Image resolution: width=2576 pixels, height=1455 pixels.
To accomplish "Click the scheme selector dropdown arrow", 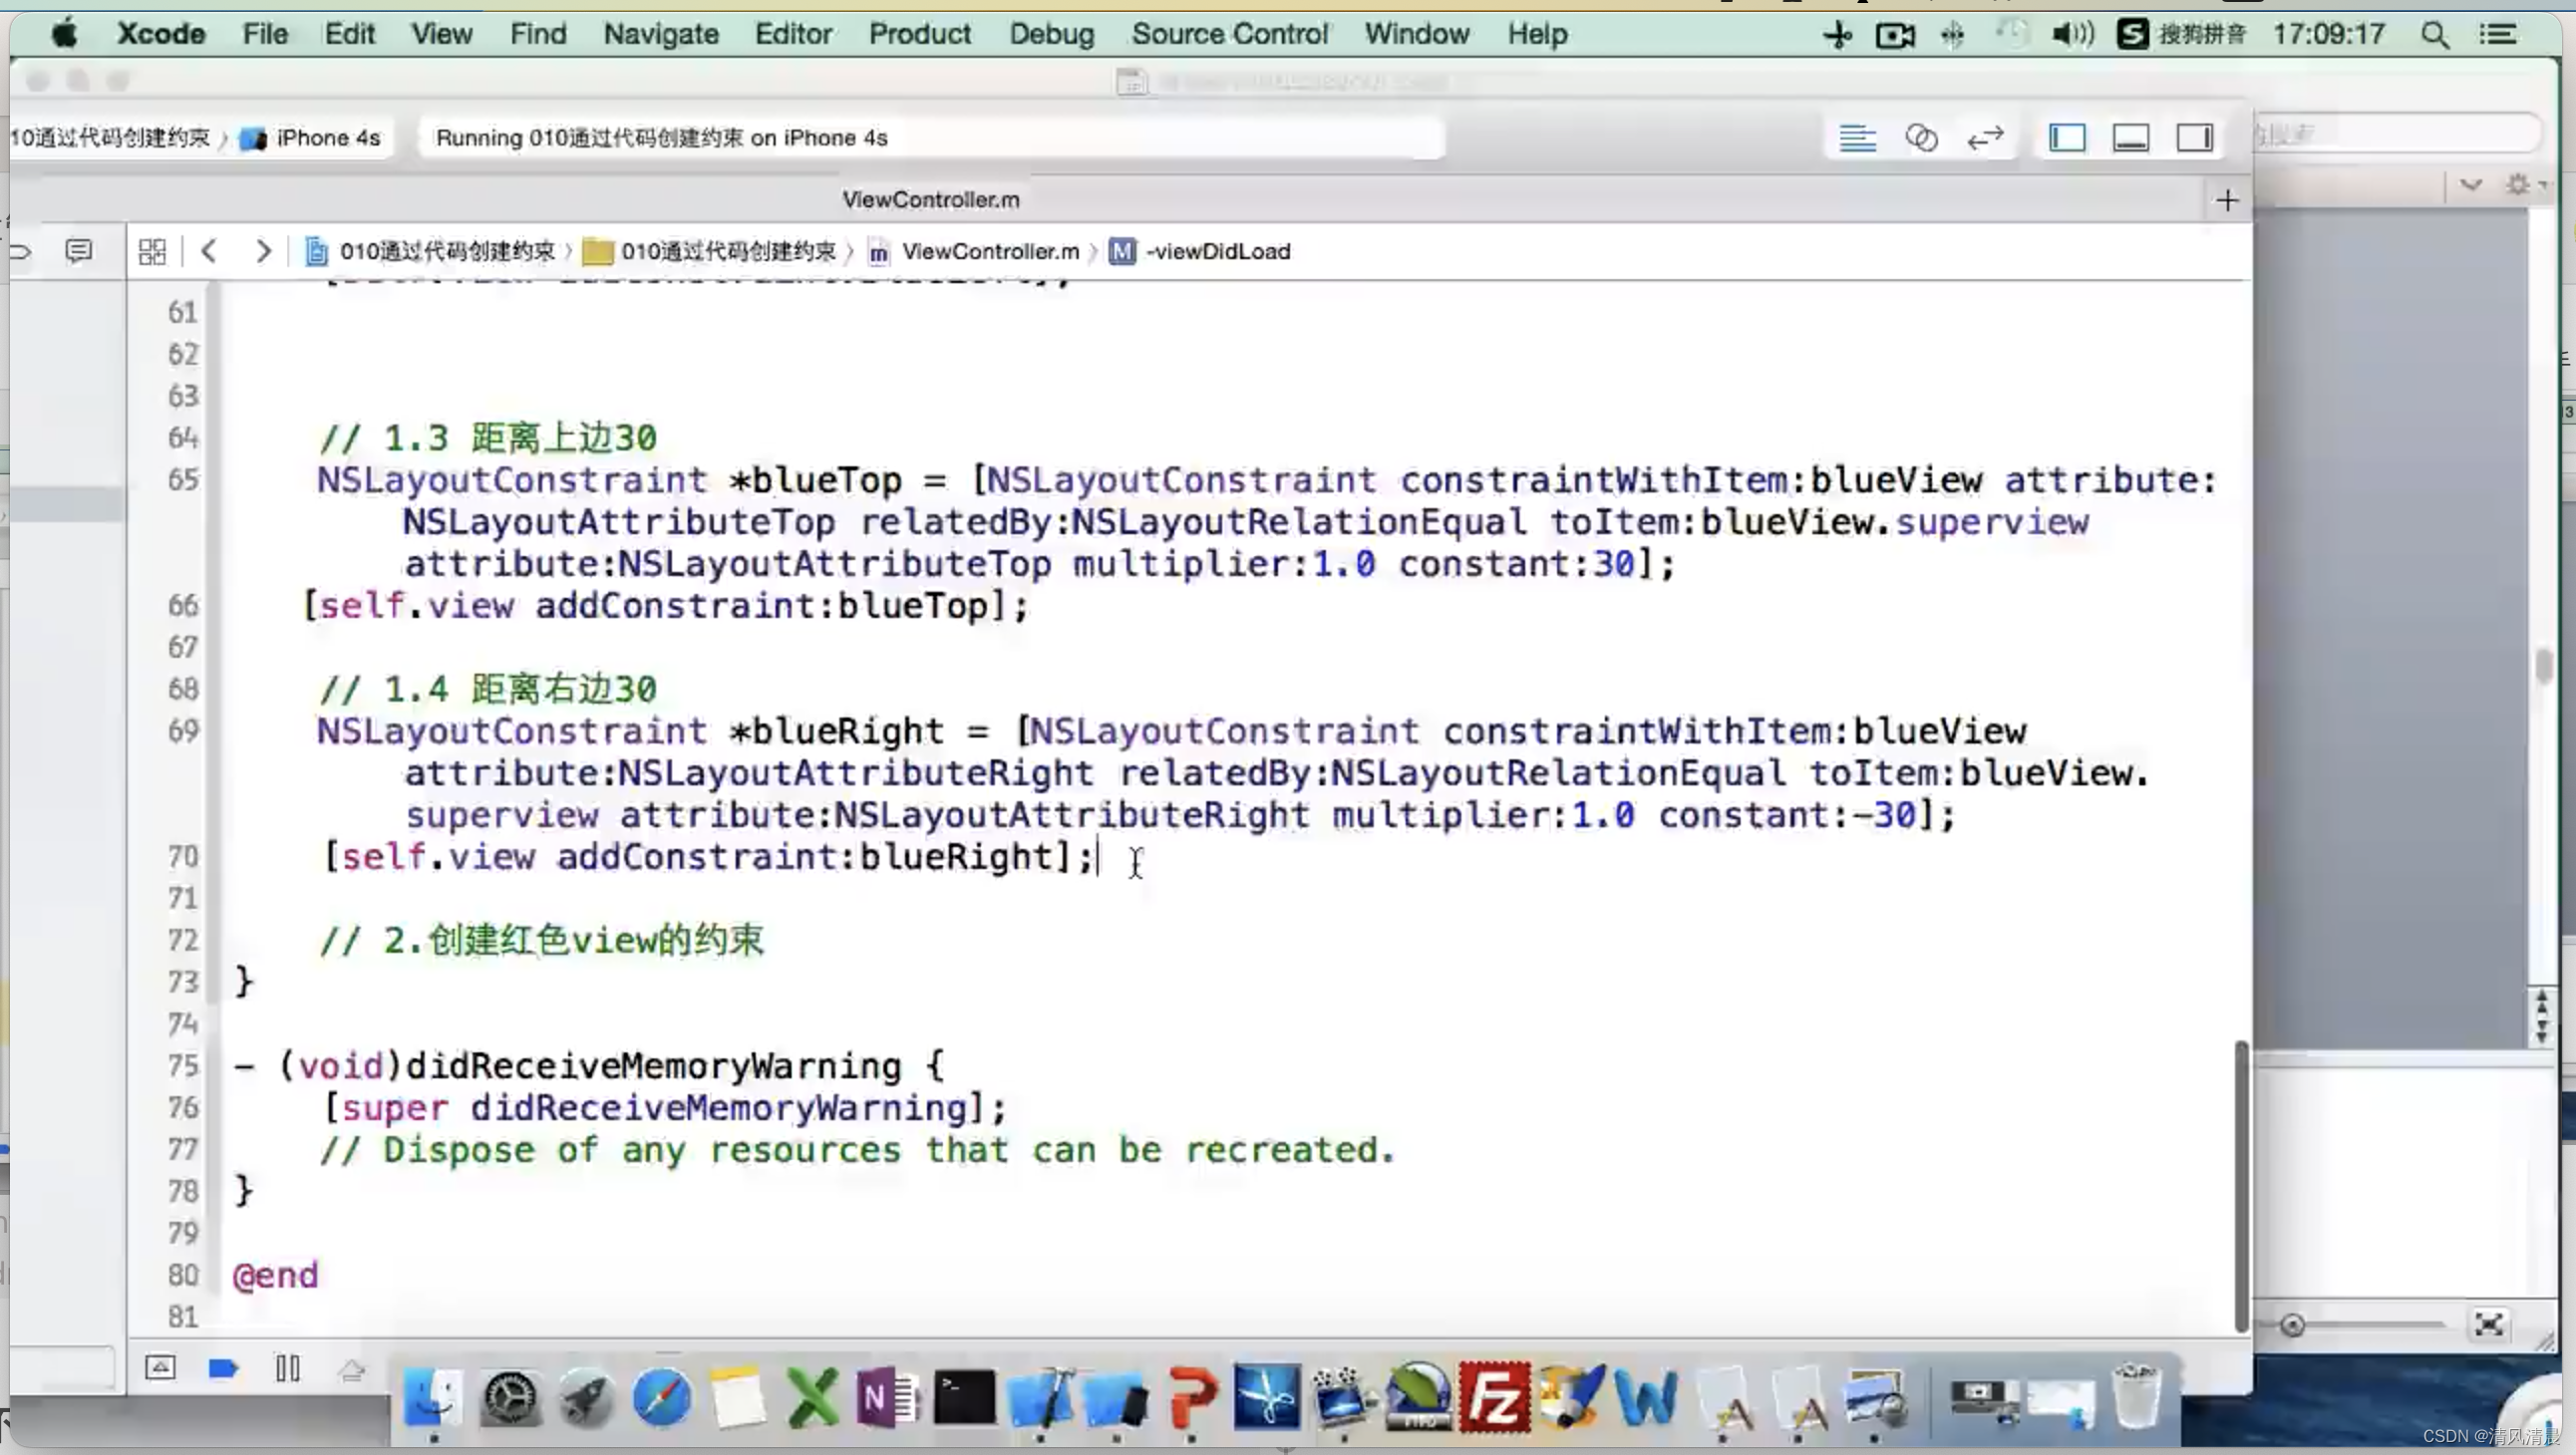I will tap(226, 137).
